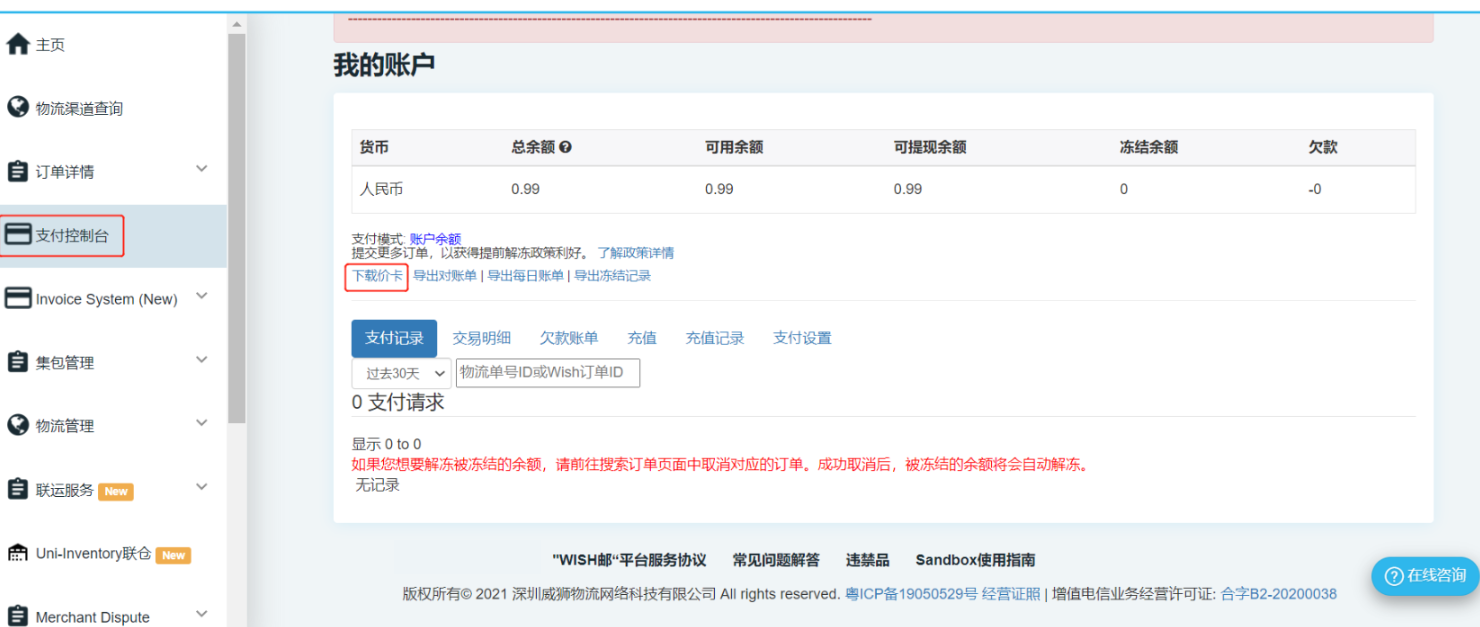
Task: Click the home icon next to 主页
Action: coord(18,45)
